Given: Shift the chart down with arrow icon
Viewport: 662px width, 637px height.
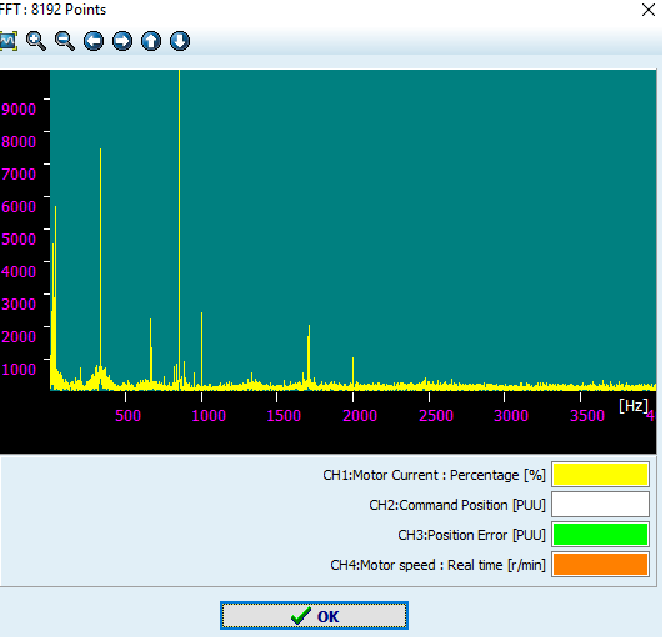Looking at the screenshot, I should (180, 41).
